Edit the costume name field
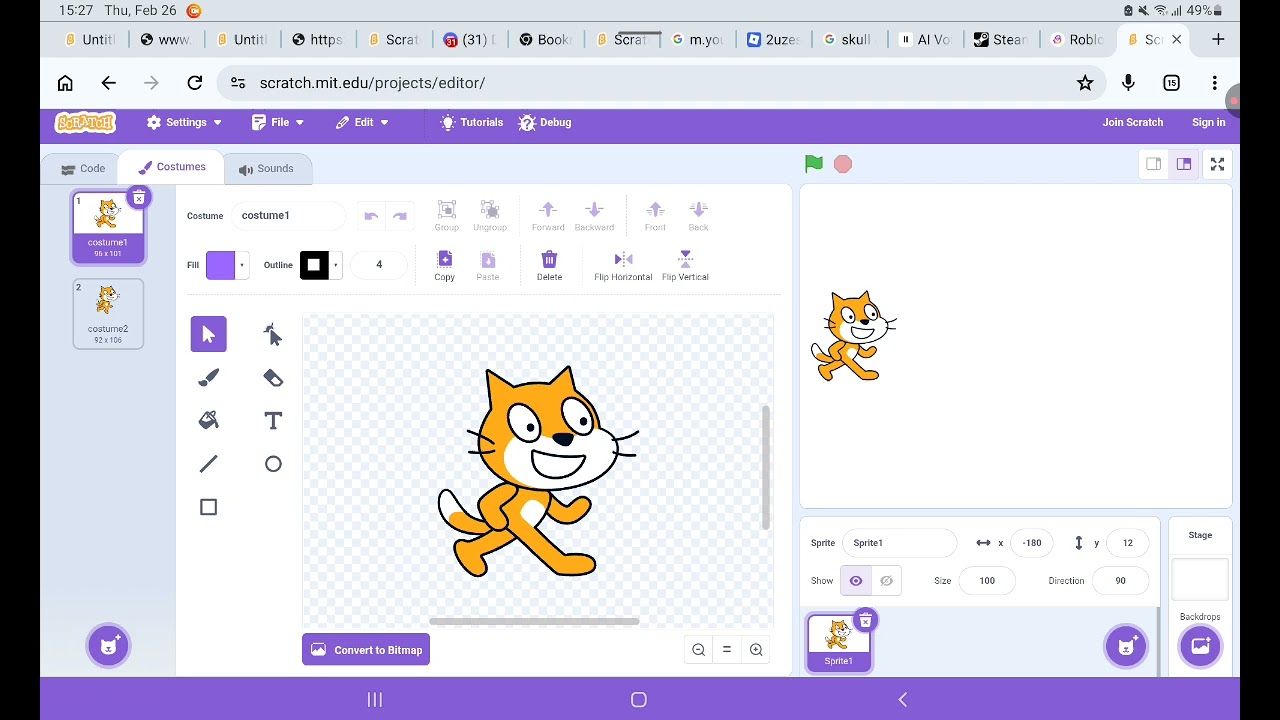 pyautogui.click(x=288, y=216)
